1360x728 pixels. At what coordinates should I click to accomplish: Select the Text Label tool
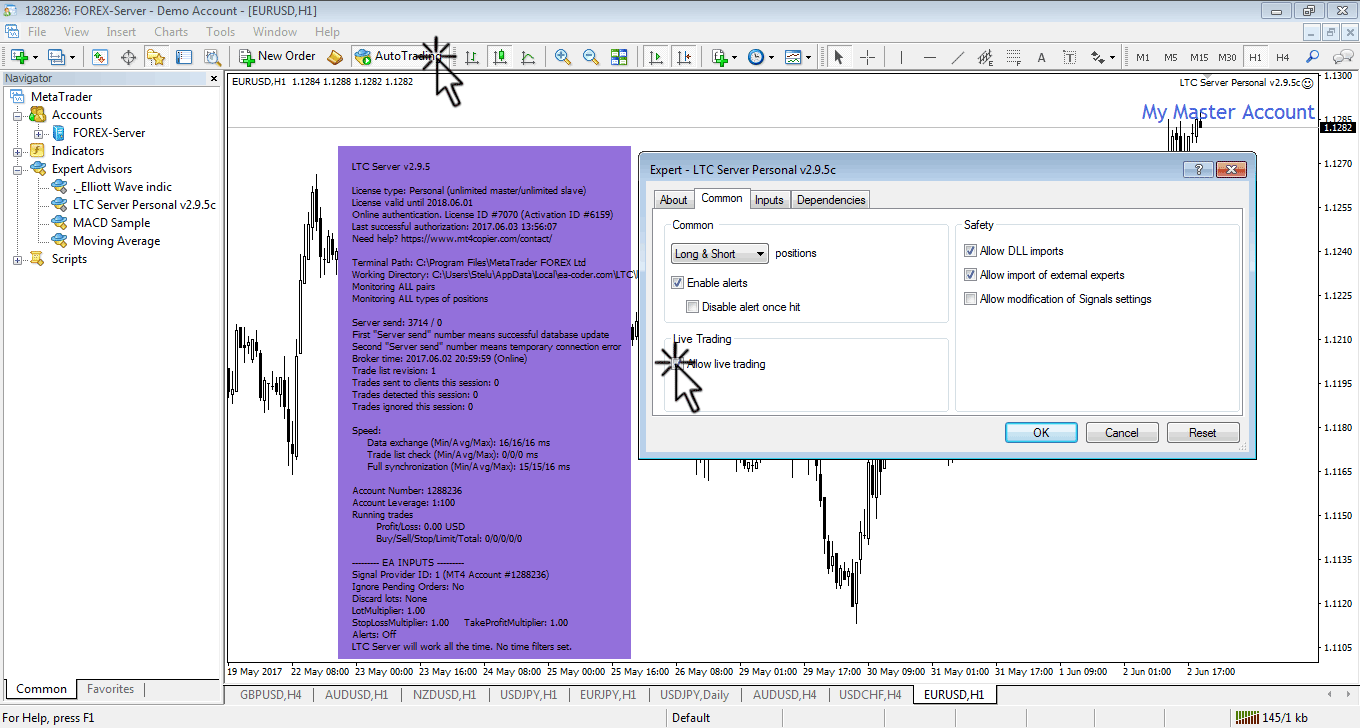coord(1070,57)
